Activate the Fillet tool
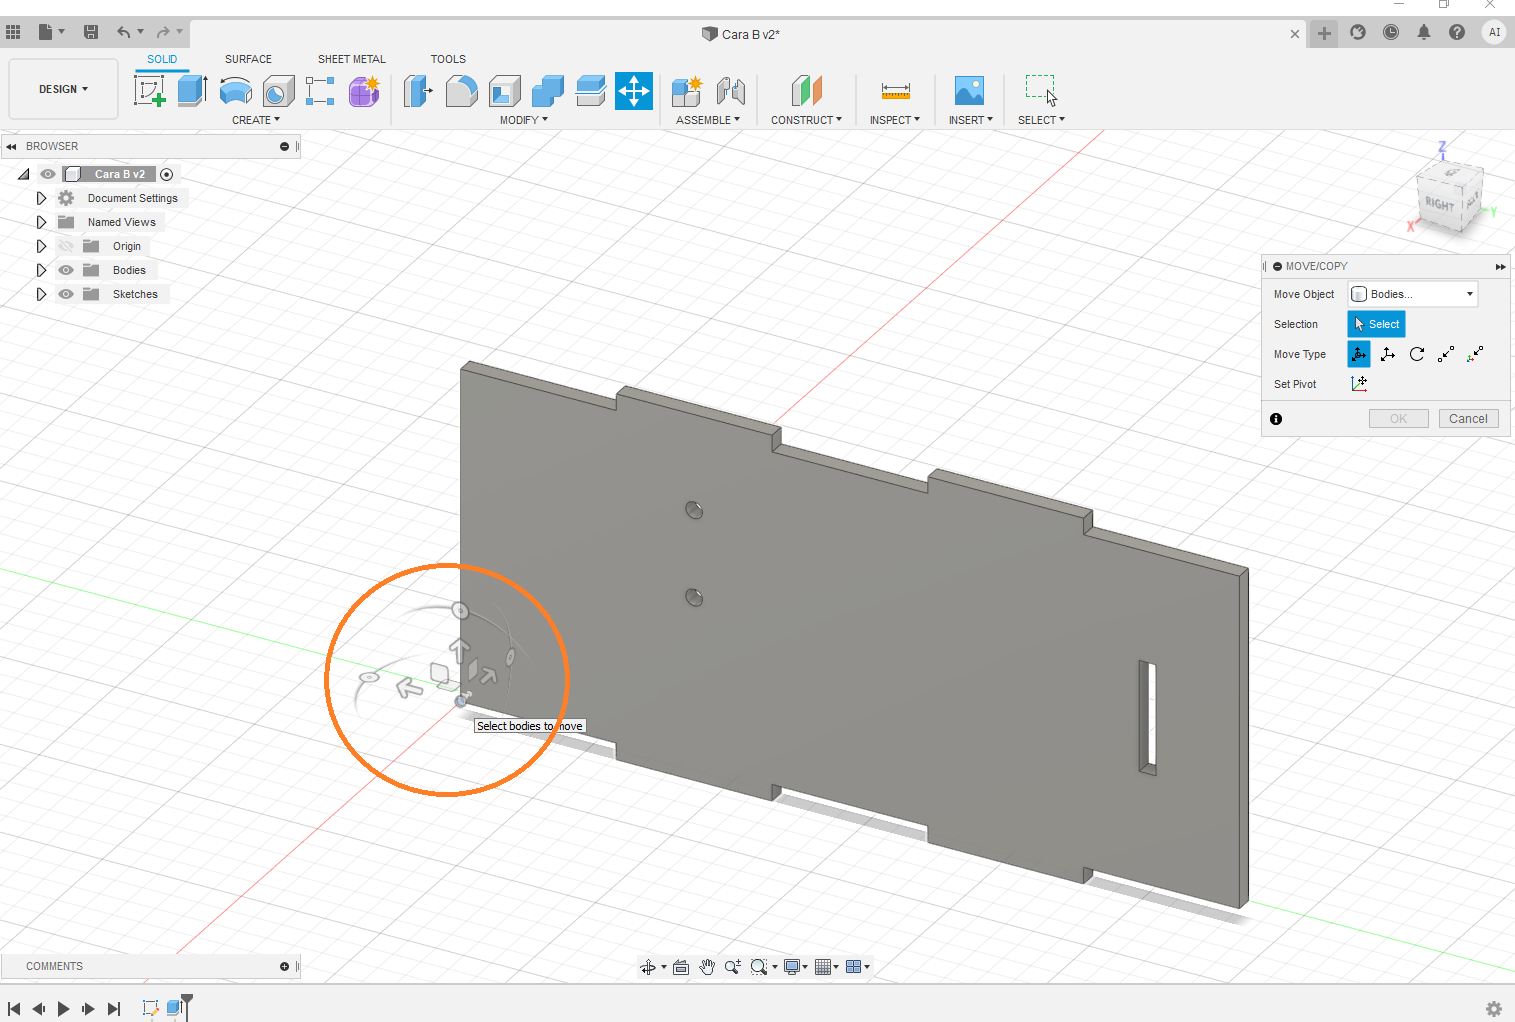The image size is (1515, 1022). pyautogui.click(x=461, y=91)
